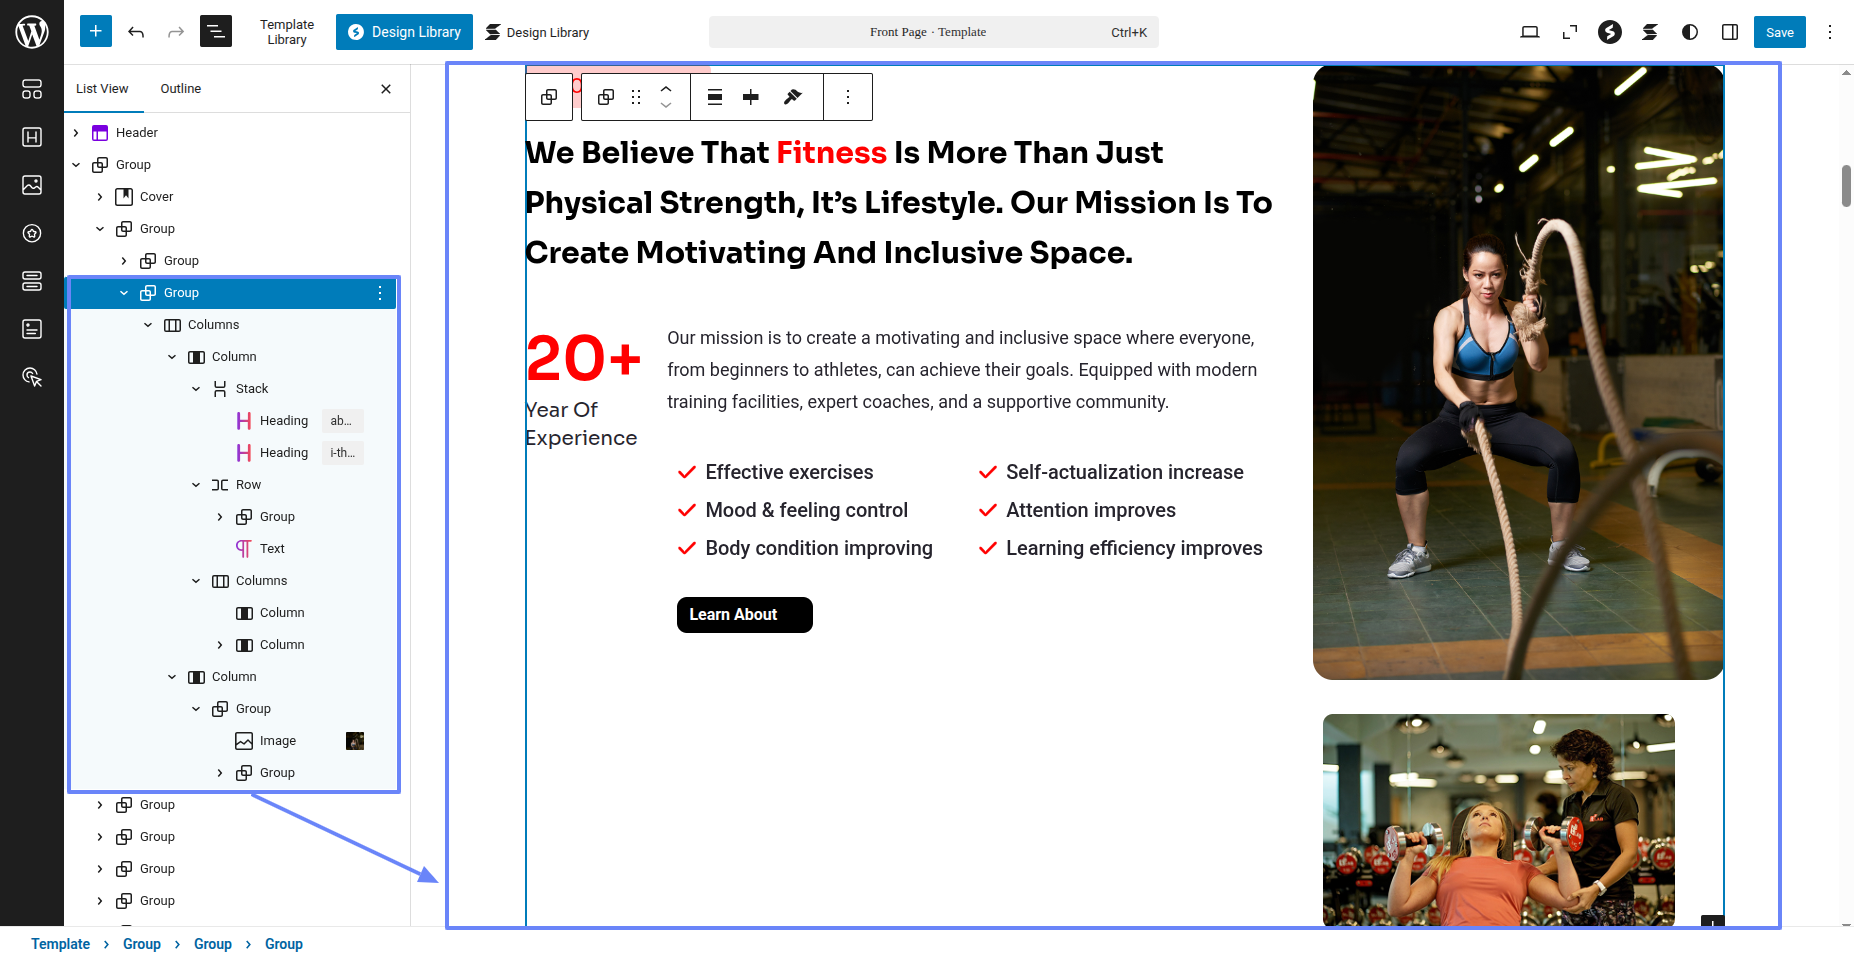Collapse the Stack block in list view

coord(196,389)
